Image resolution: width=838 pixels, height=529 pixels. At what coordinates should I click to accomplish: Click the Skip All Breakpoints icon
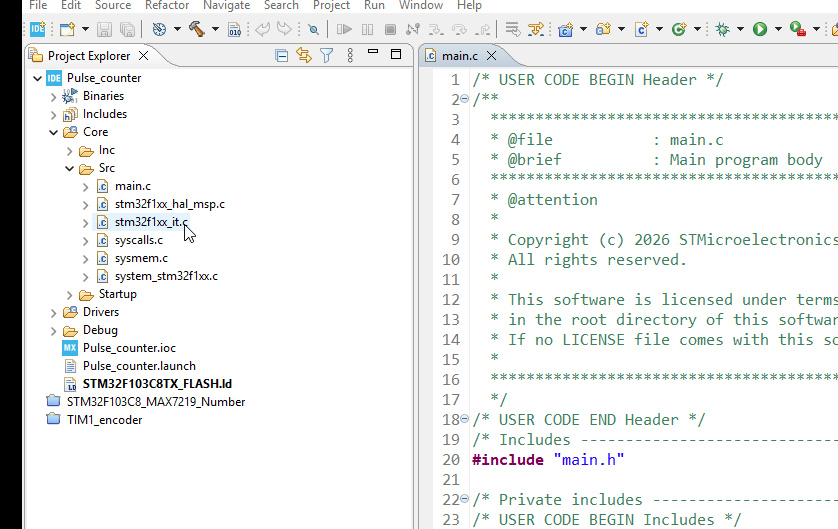(x=314, y=29)
